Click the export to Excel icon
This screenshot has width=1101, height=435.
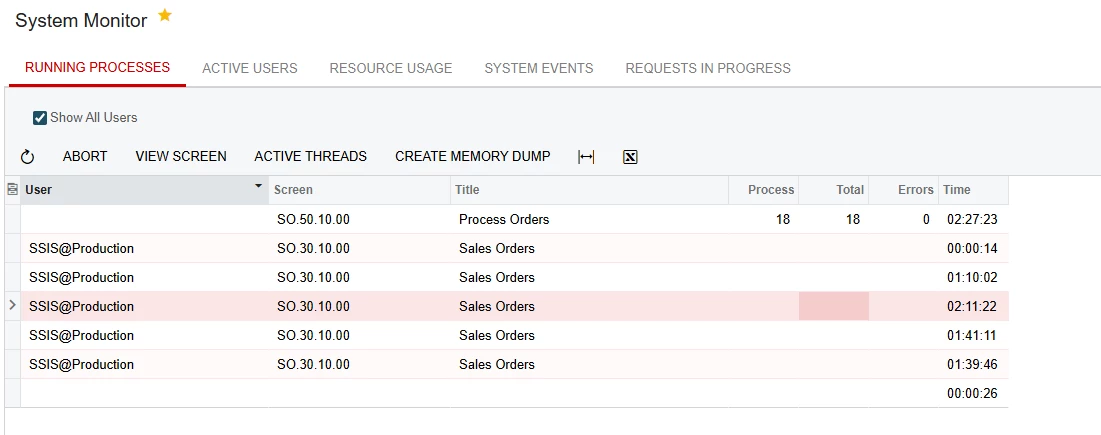630,157
